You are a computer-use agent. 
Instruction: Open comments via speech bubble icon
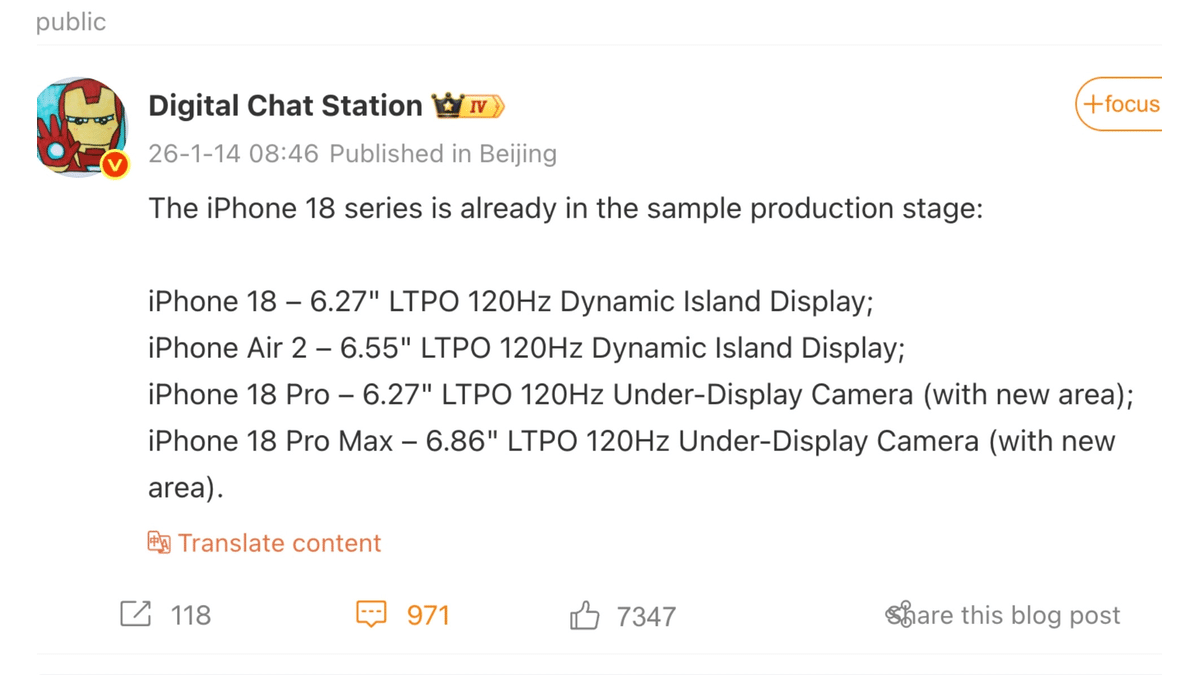[x=371, y=614]
